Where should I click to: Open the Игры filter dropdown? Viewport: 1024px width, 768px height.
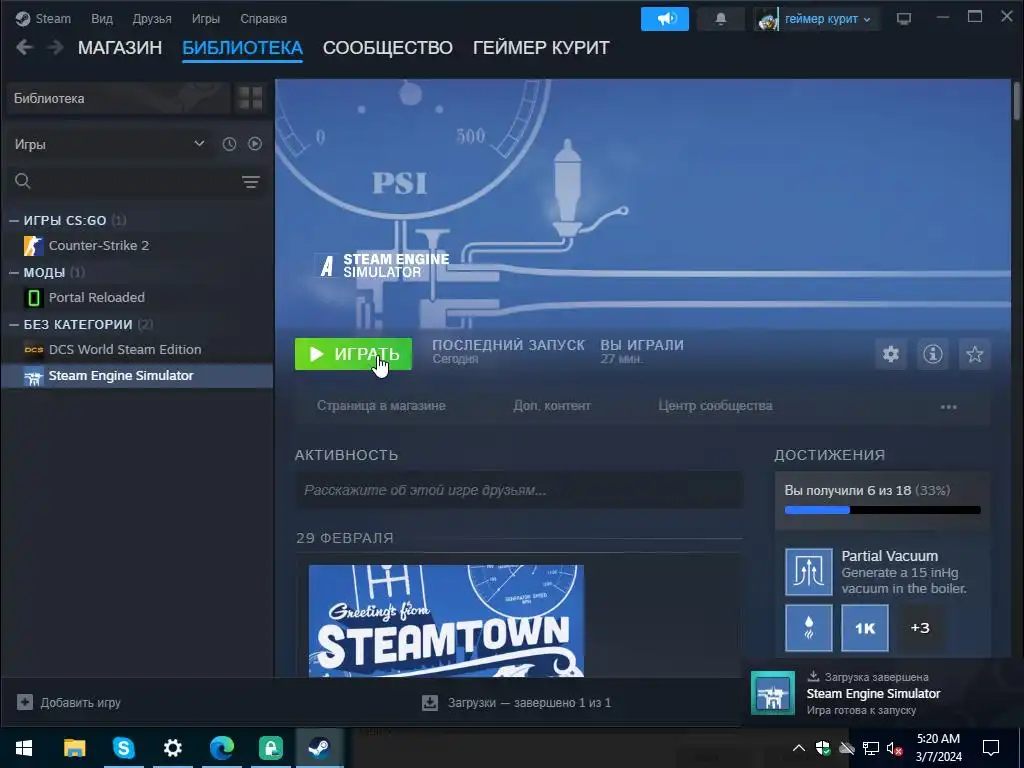(109, 144)
